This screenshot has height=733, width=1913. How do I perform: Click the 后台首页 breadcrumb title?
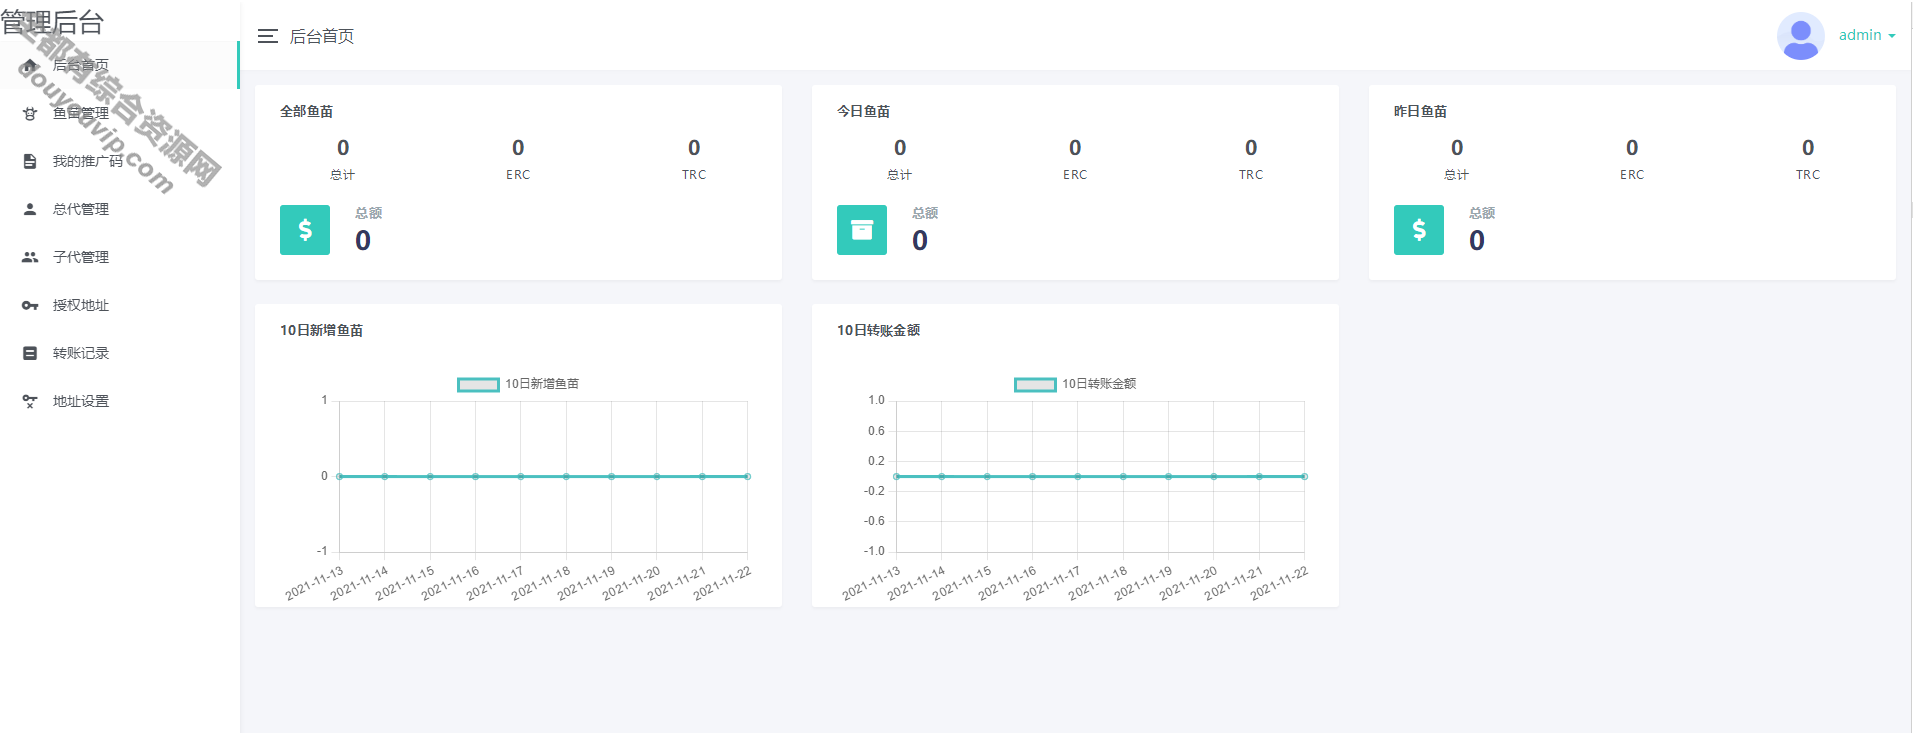322,36
